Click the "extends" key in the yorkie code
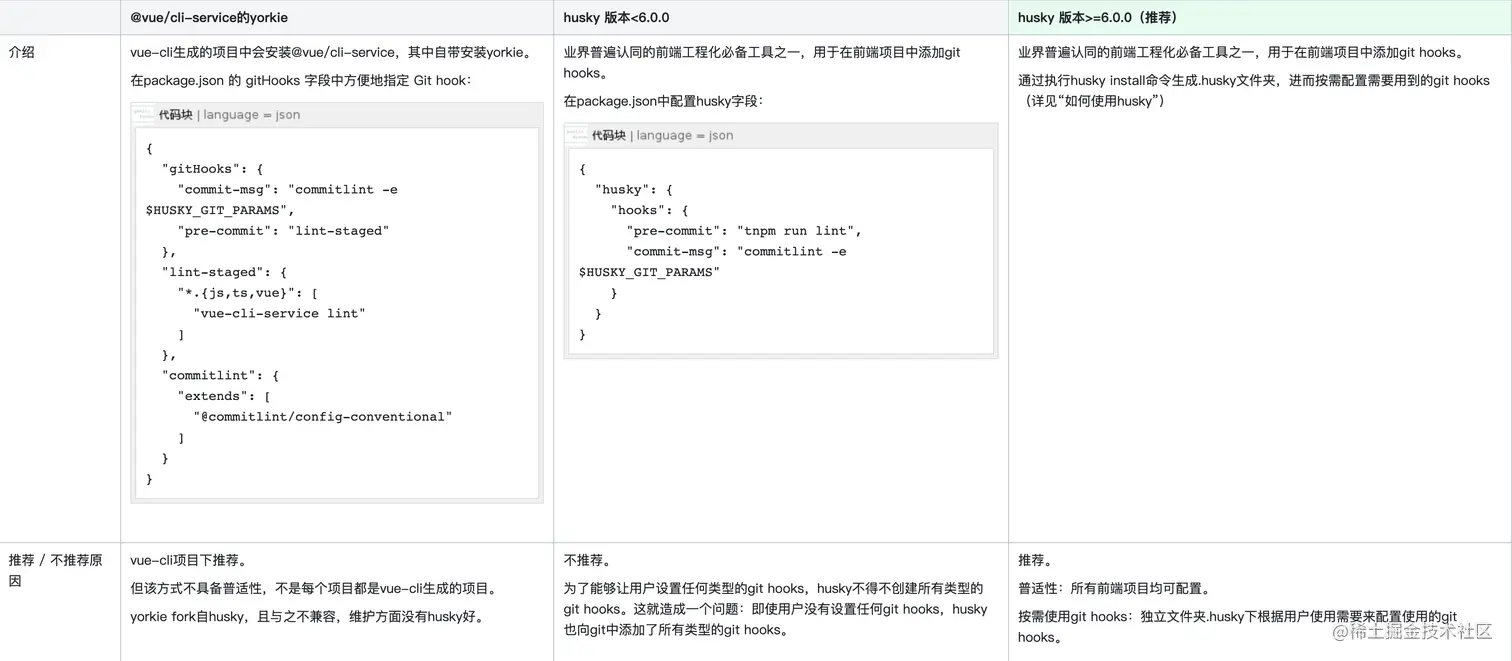Viewport: 1512px width, 661px height. (x=213, y=396)
